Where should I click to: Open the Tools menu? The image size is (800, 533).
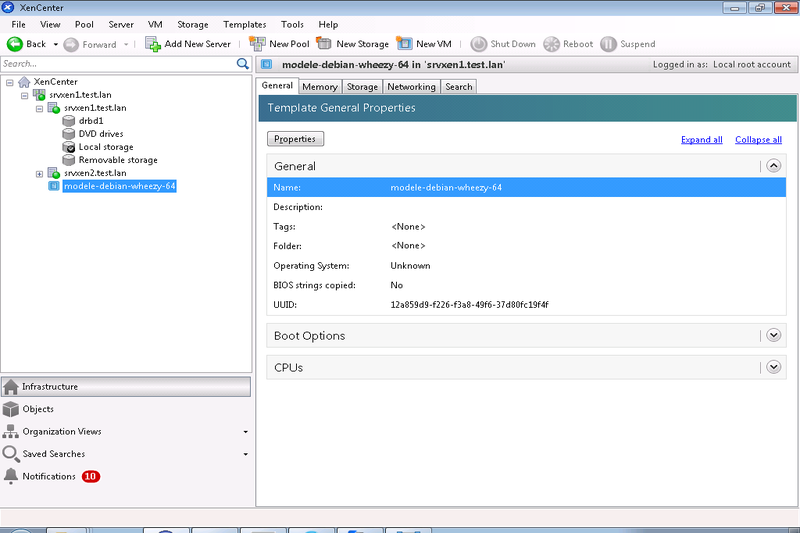[x=292, y=24]
